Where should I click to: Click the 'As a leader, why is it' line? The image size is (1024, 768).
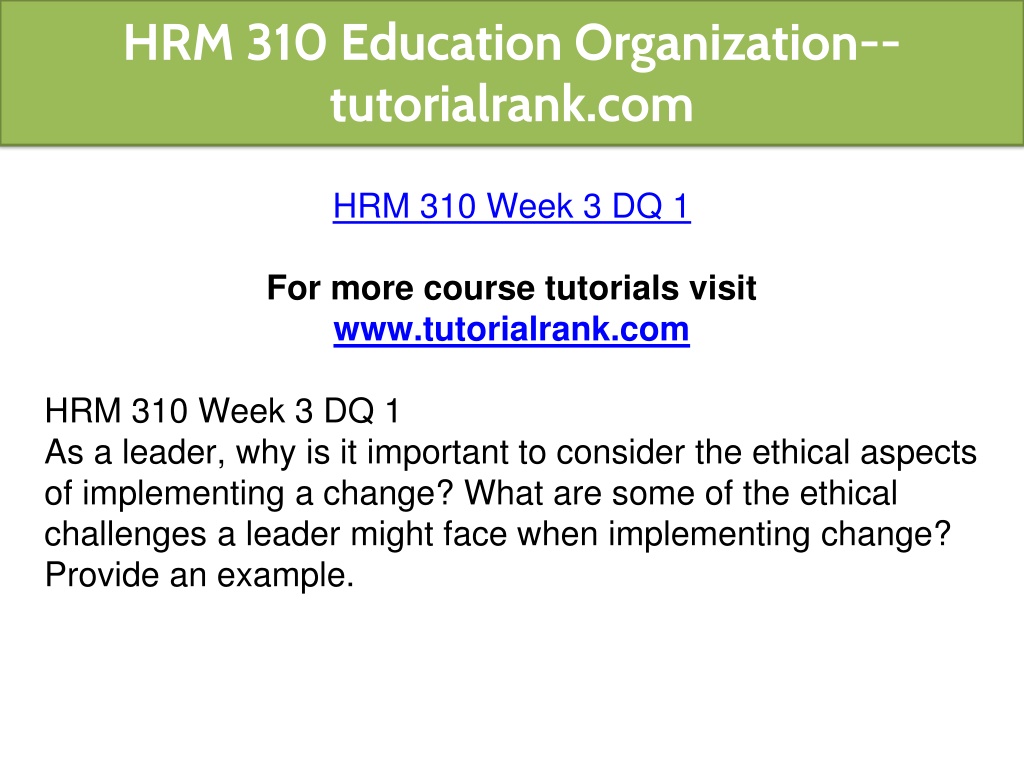click(511, 454)
